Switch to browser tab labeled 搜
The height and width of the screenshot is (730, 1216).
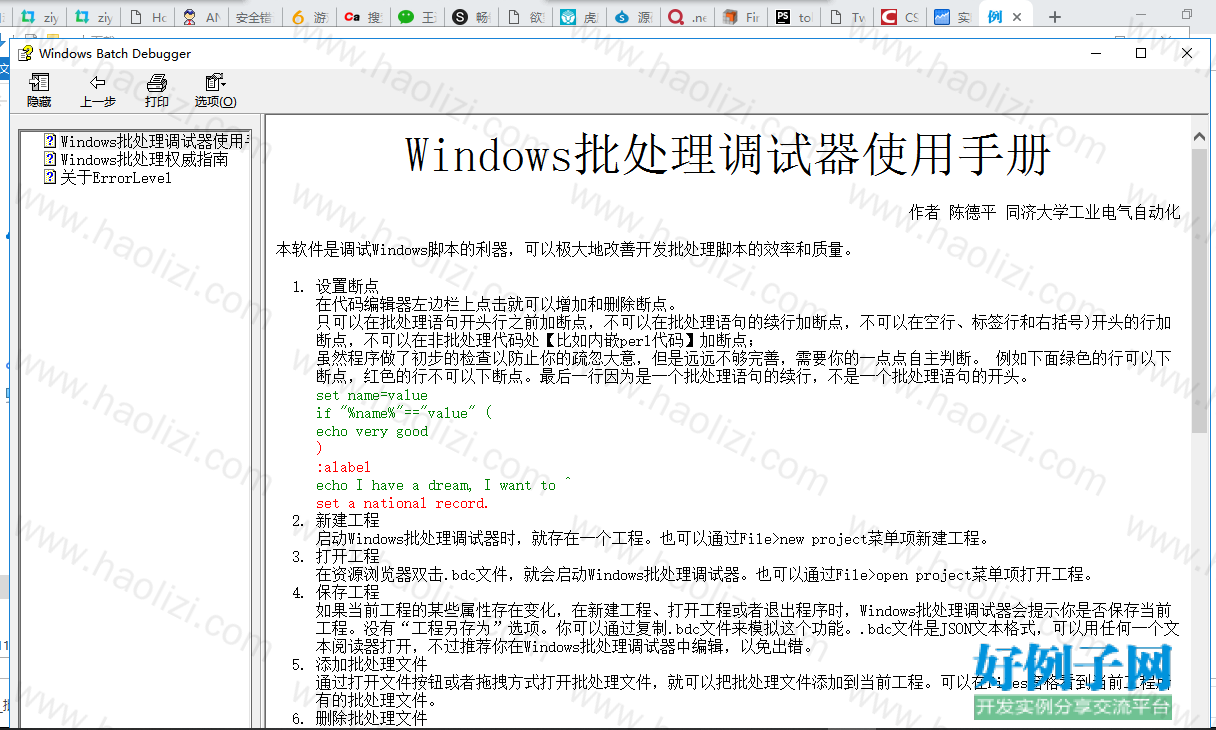click(362, 17)
